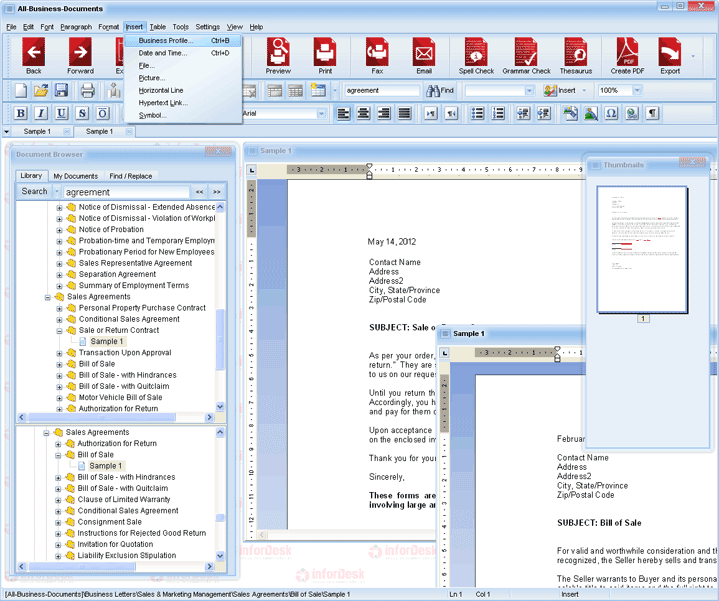
Task: Click the small printer icon
Action: (88, 90)
